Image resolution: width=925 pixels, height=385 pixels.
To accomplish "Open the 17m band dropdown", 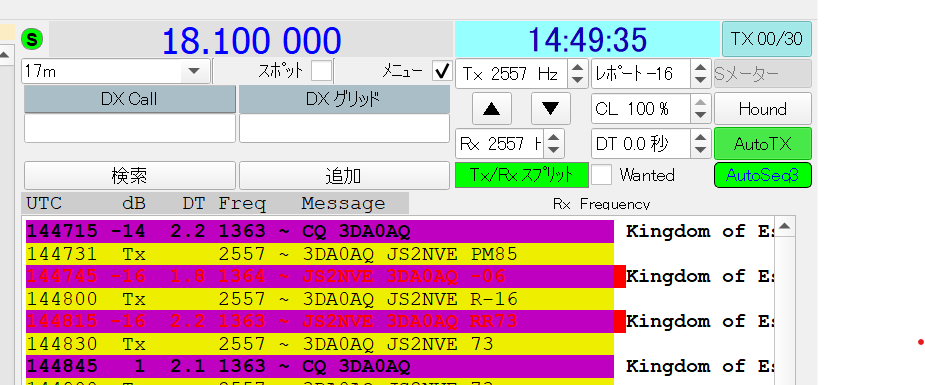I will (116, 71).
